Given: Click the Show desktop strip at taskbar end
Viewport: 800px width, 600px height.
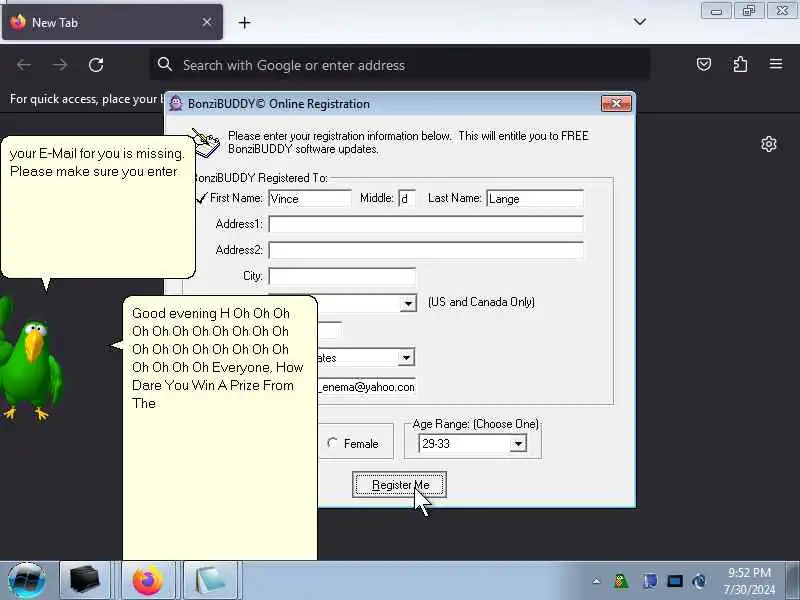Looking at the screenshot, I should point(793,581).
